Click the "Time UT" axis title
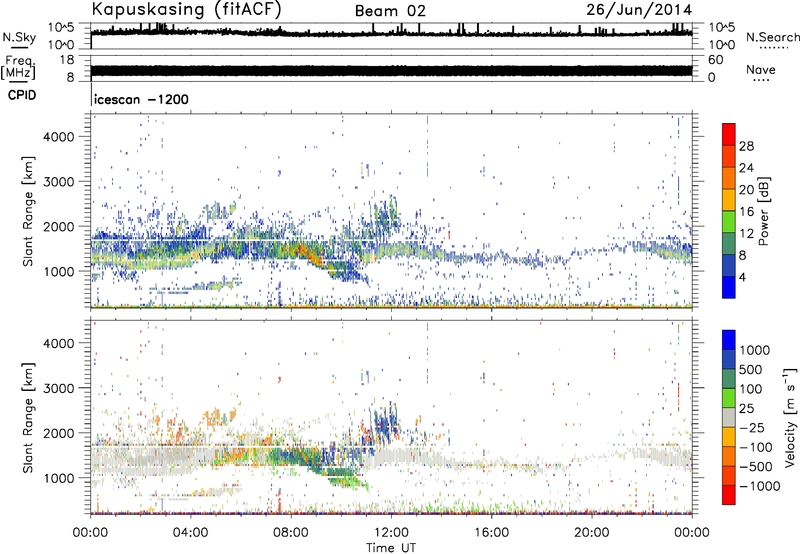 click(x=391, y=548)
